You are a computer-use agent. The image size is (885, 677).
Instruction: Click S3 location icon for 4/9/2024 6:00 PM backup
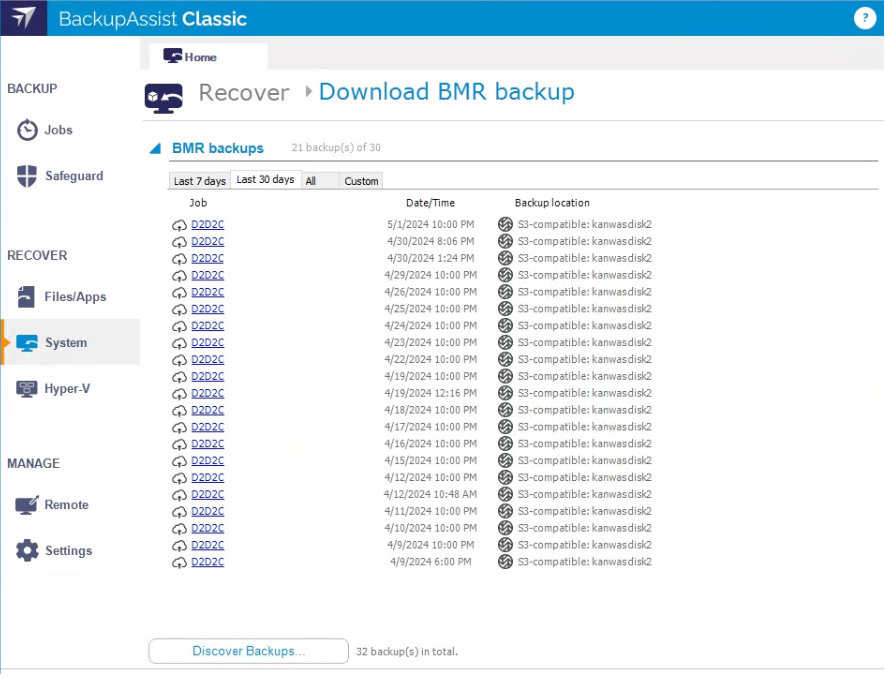(x=506, y=562)
